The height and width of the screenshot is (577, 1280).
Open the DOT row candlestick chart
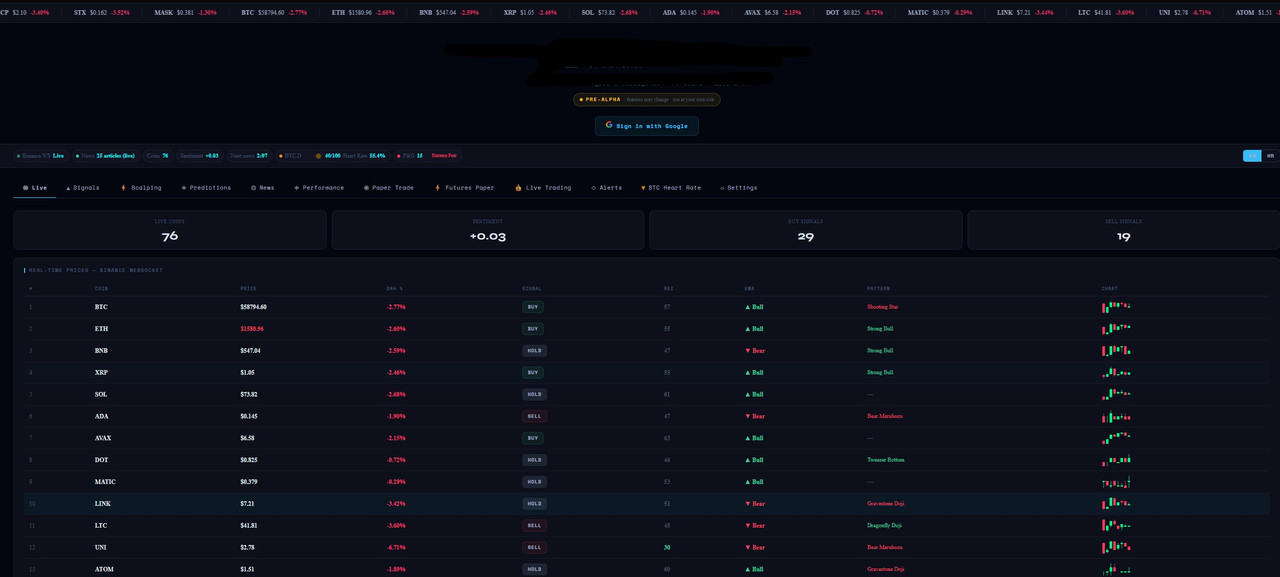(x=1117, y=460)
